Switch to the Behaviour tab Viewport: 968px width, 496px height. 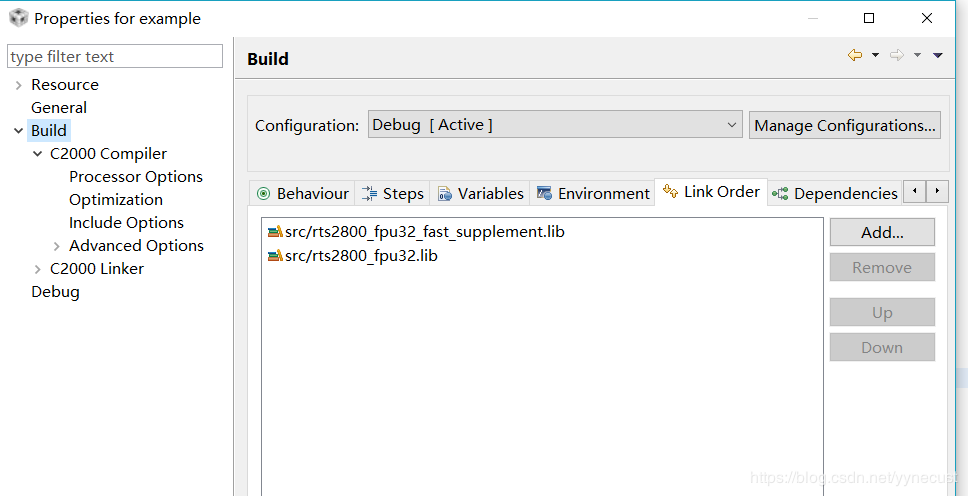303,193
